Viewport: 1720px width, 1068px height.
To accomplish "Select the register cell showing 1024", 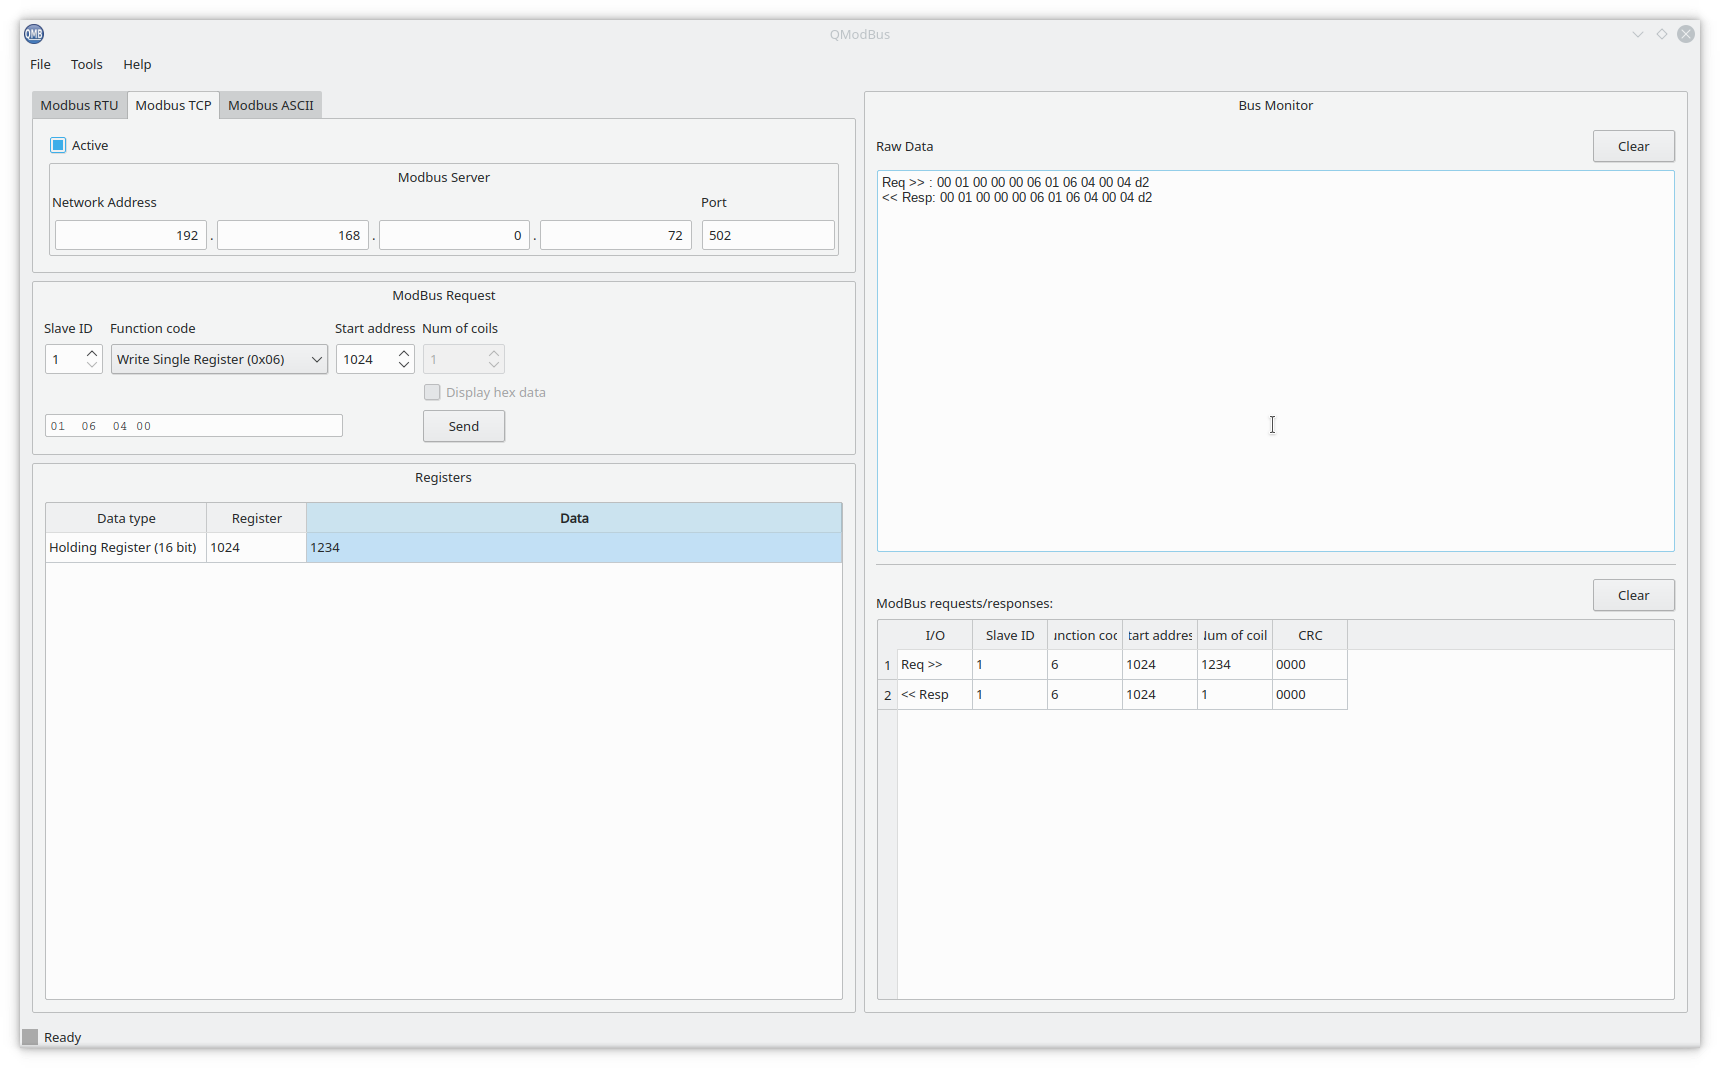I will click(256, 547).
